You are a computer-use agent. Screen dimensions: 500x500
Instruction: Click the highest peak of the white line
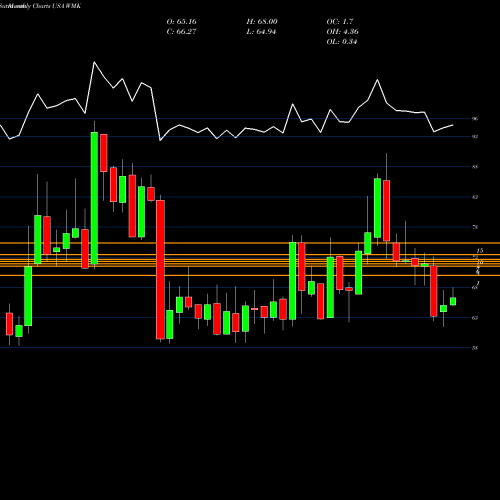point(94,62)
